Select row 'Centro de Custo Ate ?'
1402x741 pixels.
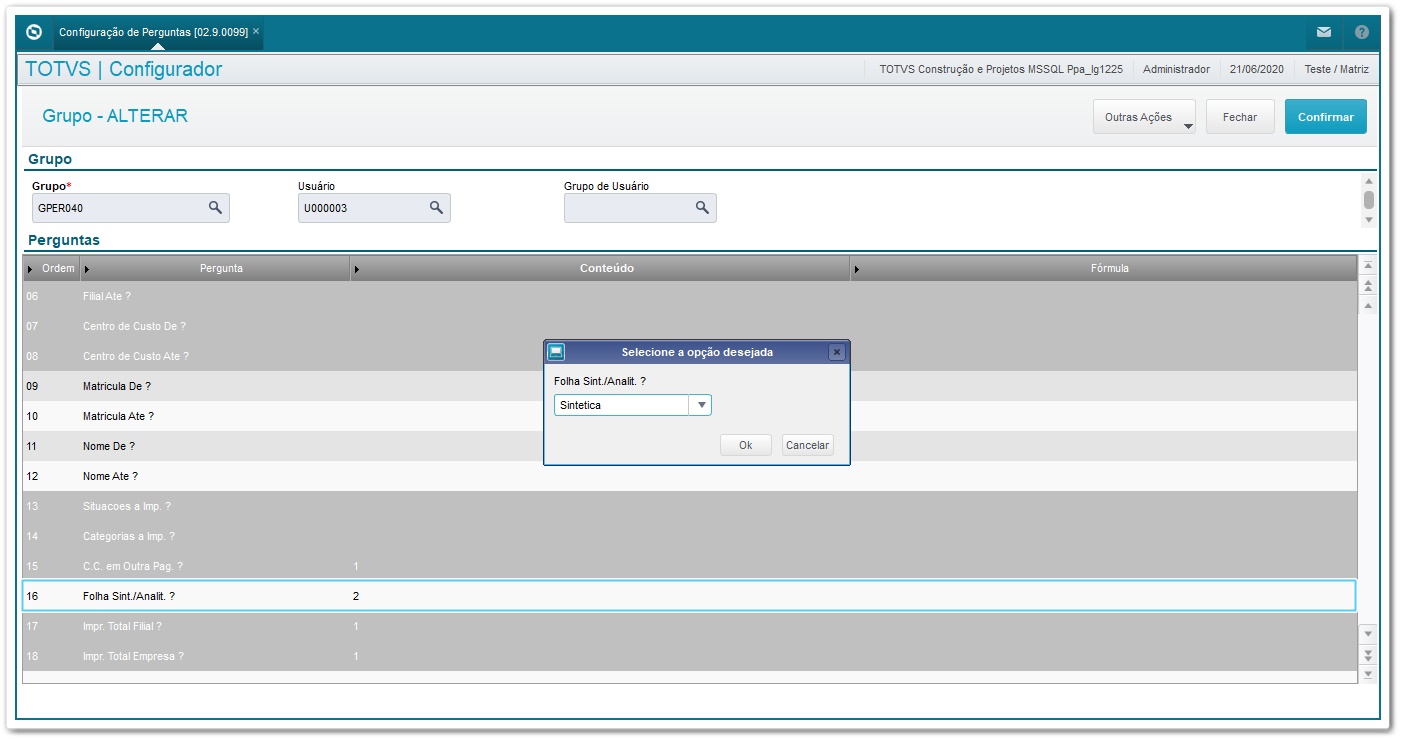click(x=690, y=356)
